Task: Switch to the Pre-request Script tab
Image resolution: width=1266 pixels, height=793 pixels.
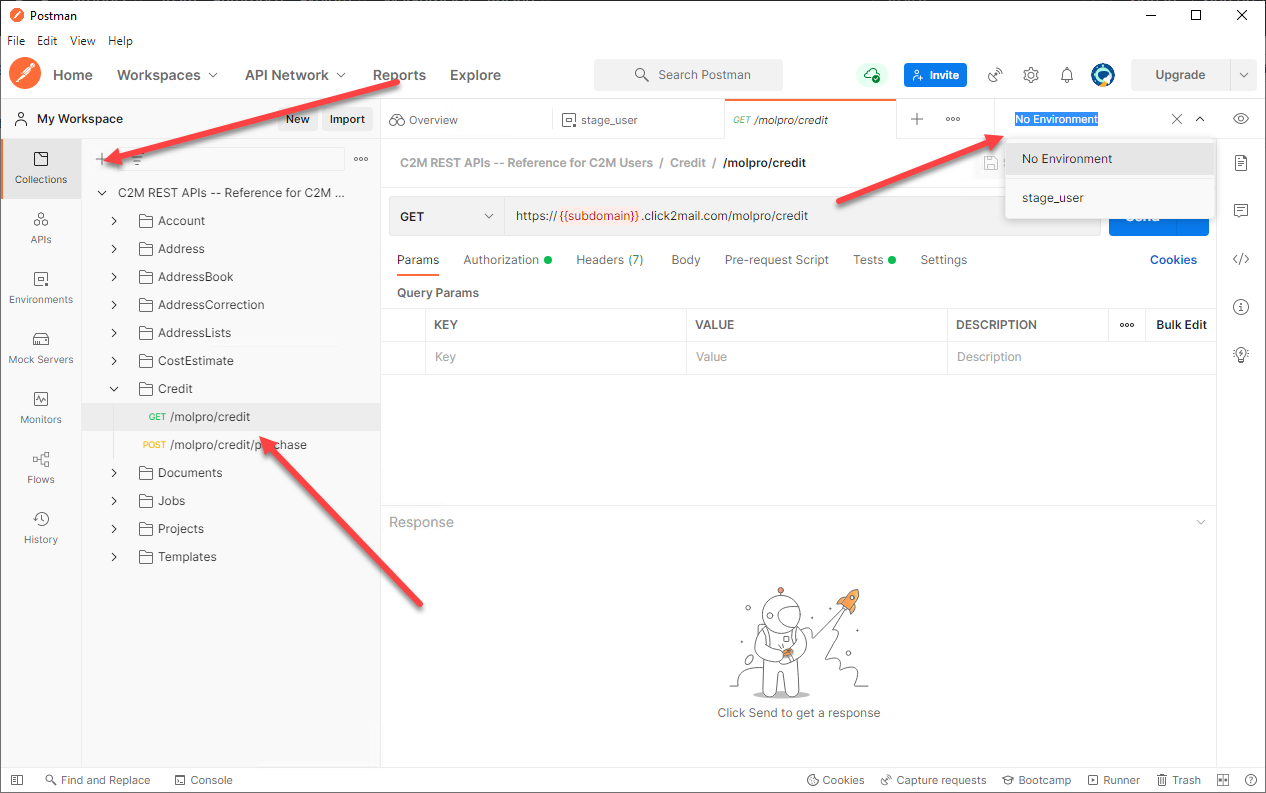Action: click(x=776, y=260)
